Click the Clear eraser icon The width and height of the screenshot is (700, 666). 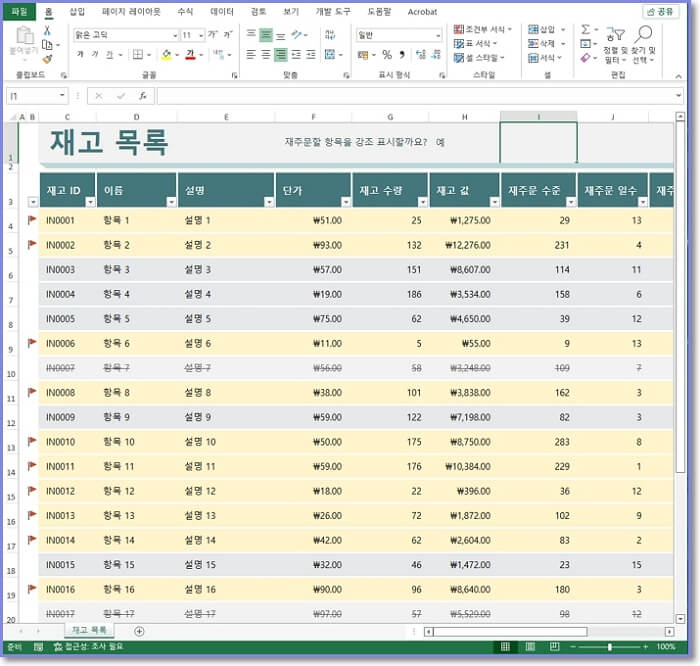pos(585,58)
